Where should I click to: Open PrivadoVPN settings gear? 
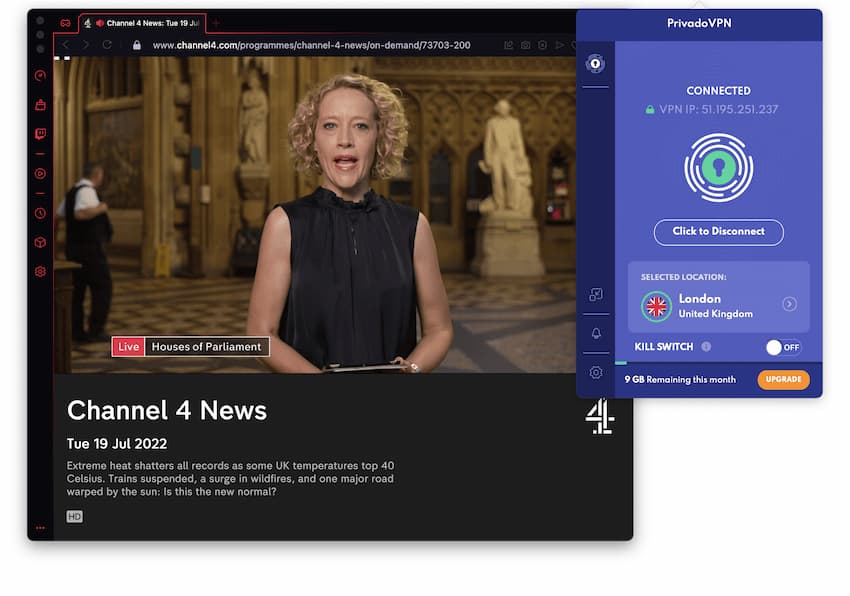click(x=596, y=373)
